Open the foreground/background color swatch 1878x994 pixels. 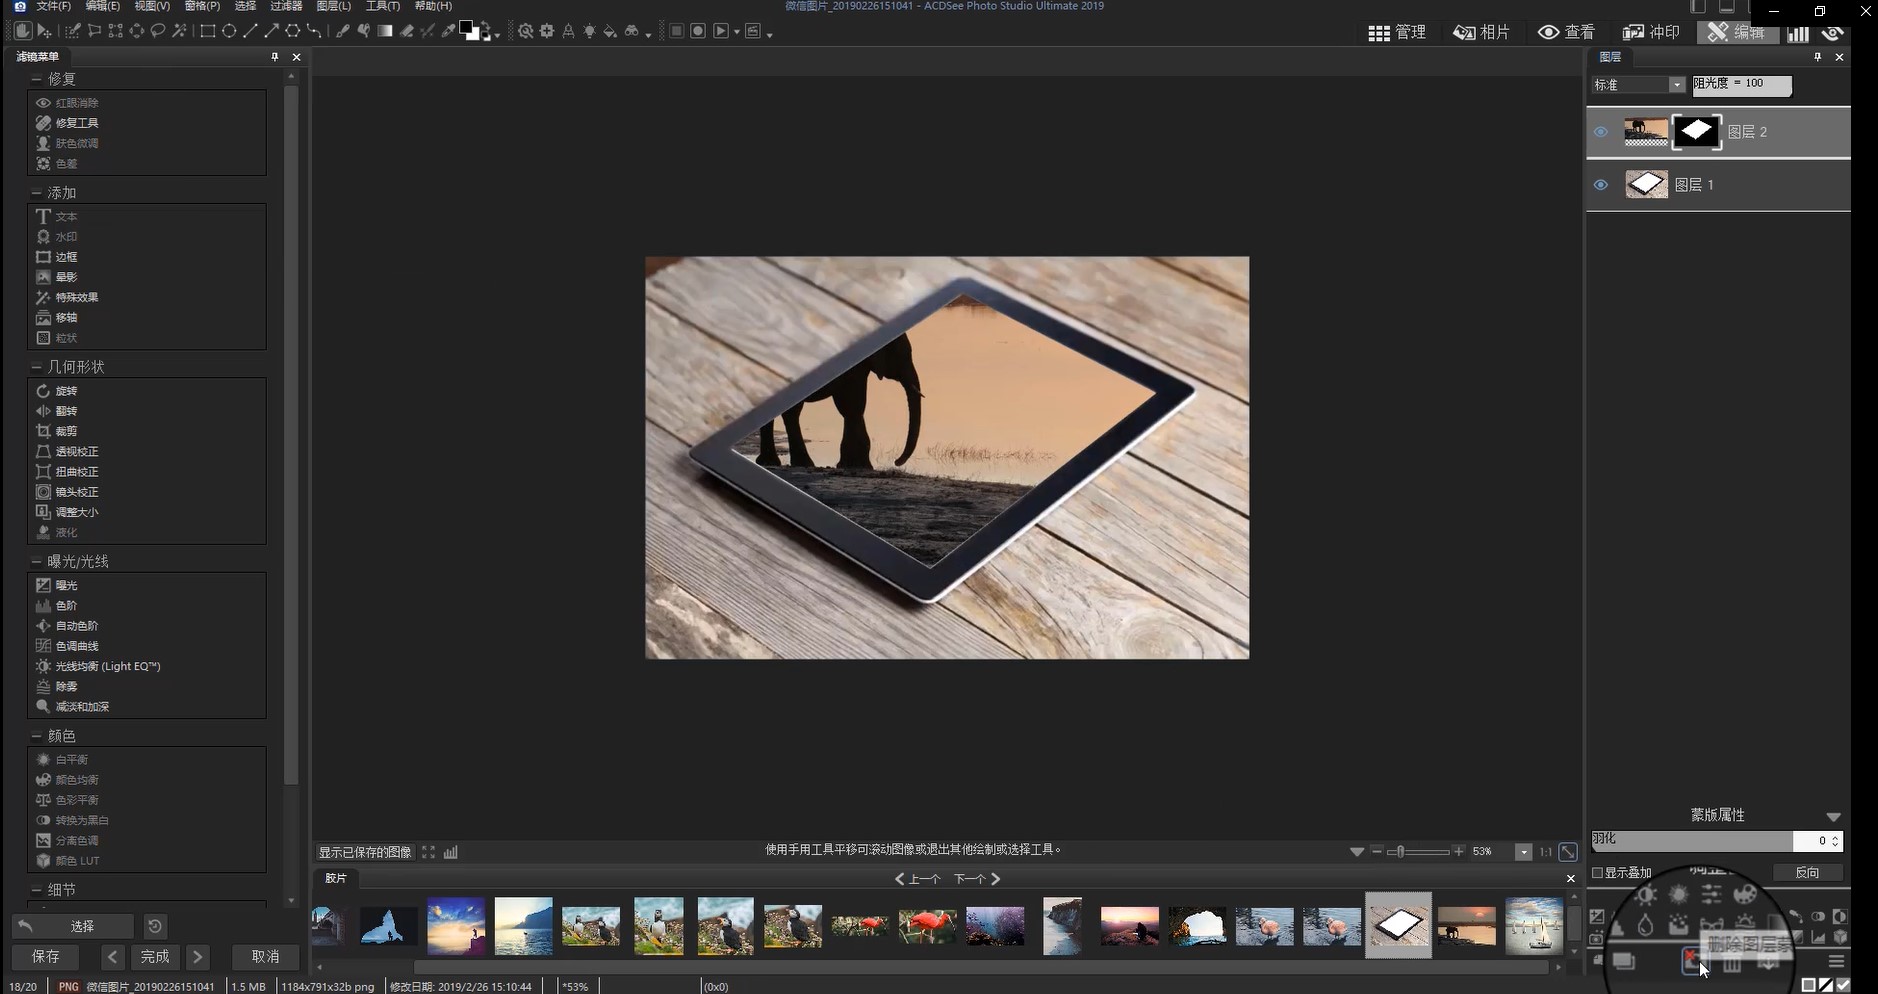(470, 31)
